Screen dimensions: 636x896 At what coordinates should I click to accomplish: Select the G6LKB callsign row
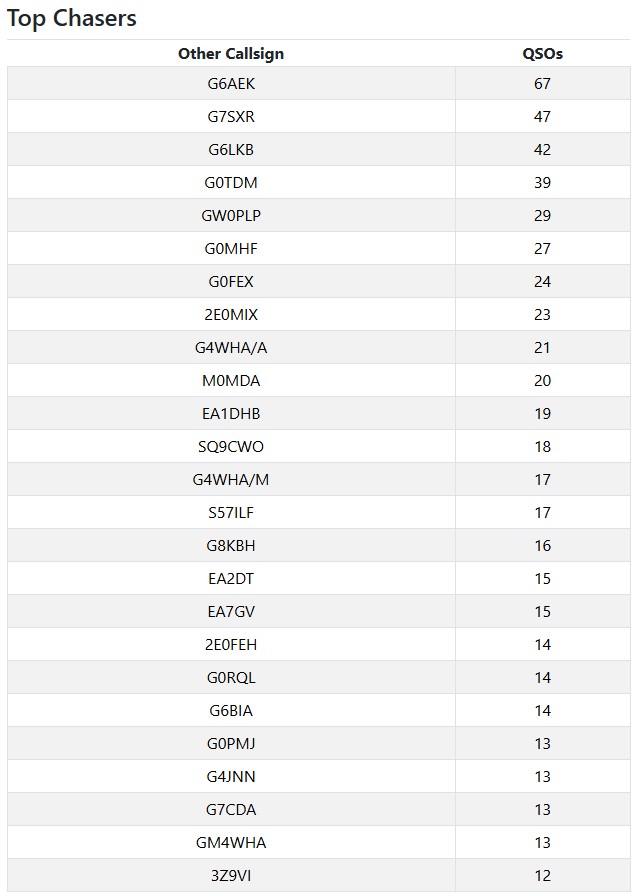[x=231, y=150]
